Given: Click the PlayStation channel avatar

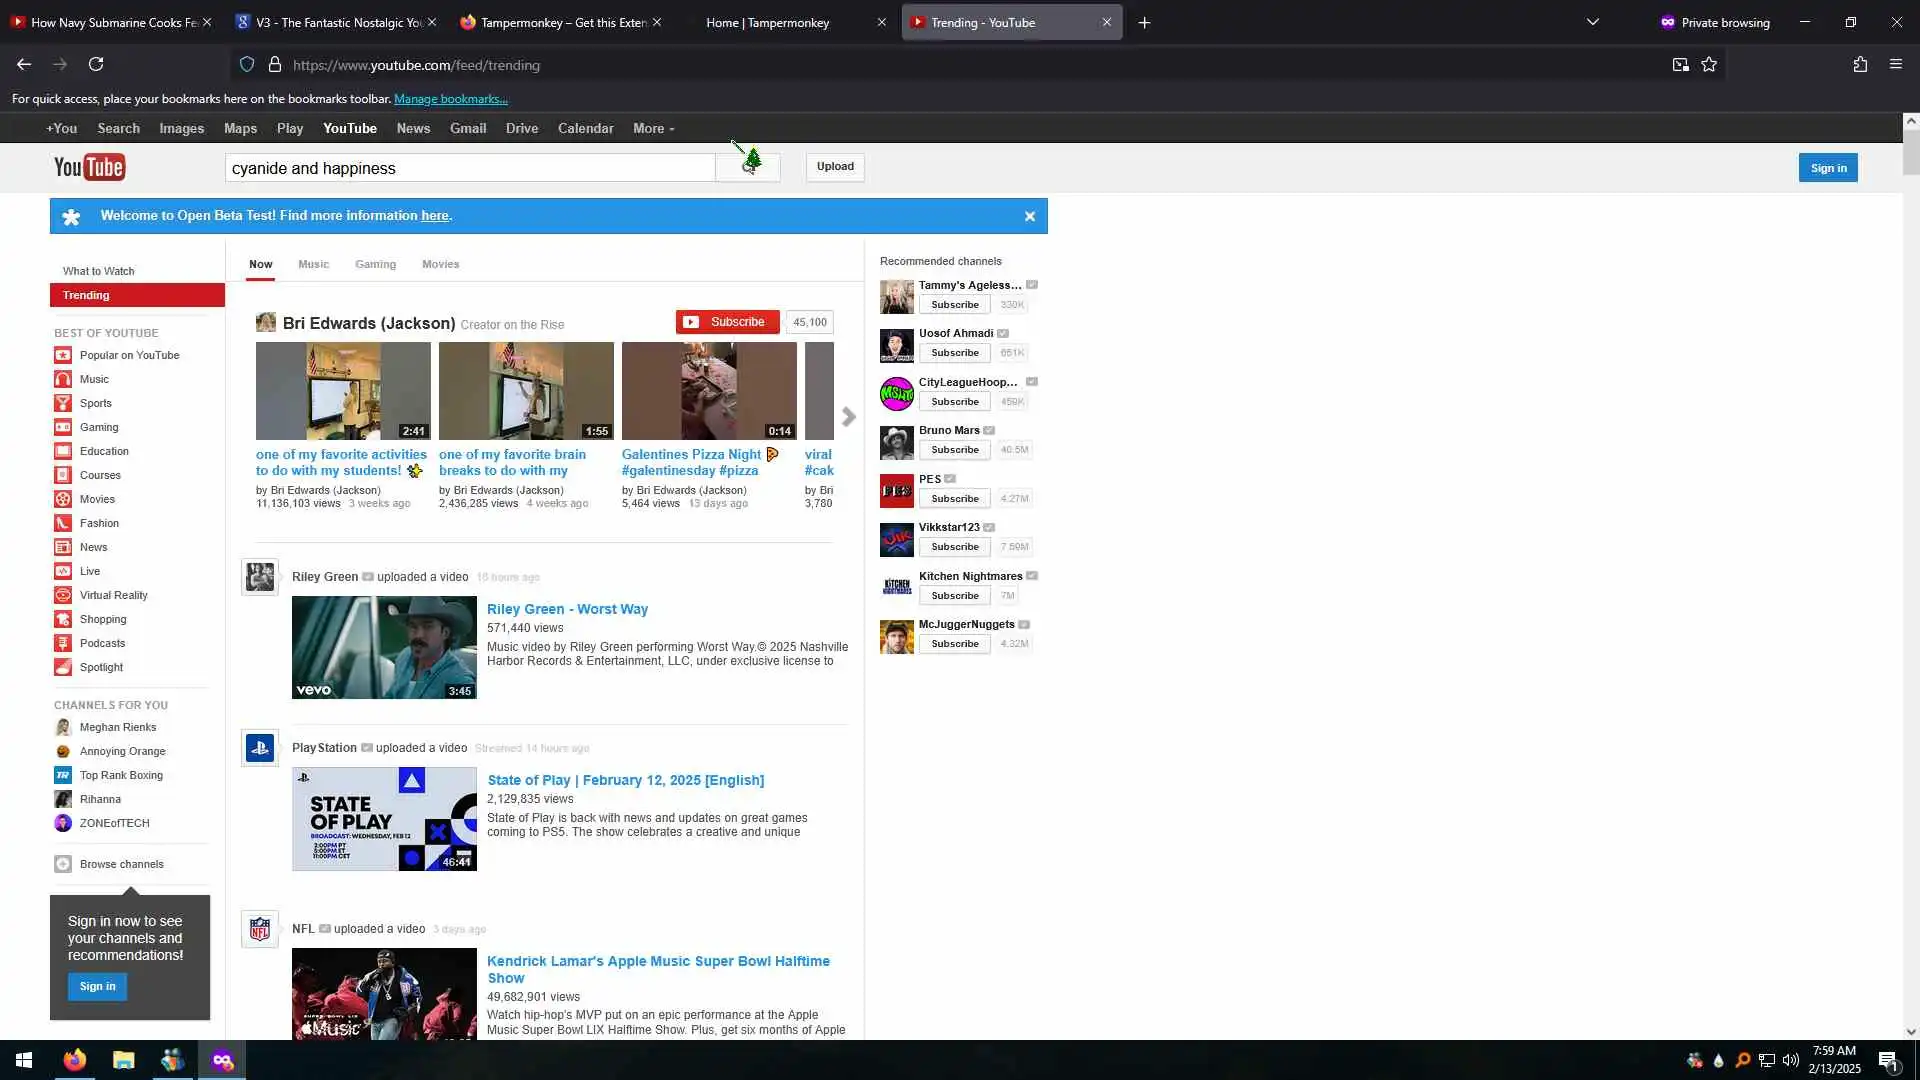Looking at the screenshot, I should [x=260, y=748].
